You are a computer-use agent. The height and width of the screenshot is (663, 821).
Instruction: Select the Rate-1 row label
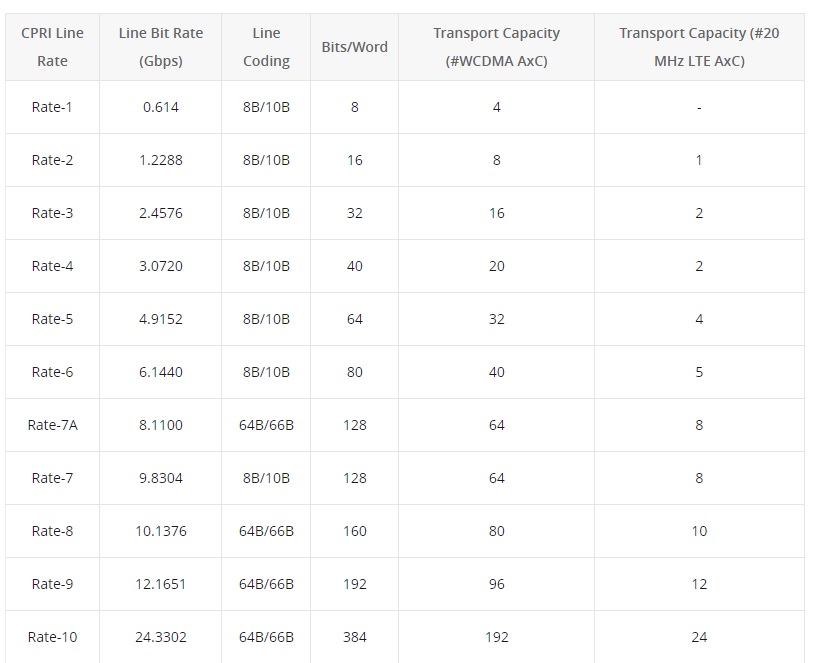pos(52,107)
